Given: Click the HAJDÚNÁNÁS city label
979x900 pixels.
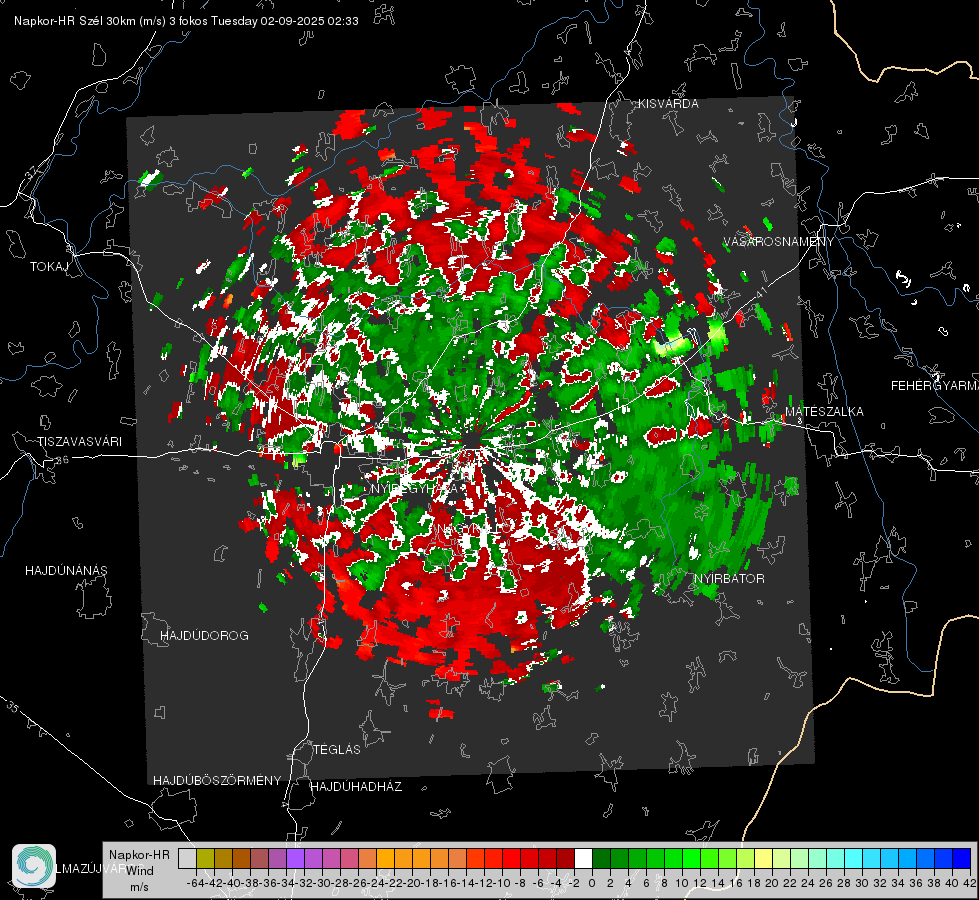Looking at the screenshot, I should click(66, 570).
